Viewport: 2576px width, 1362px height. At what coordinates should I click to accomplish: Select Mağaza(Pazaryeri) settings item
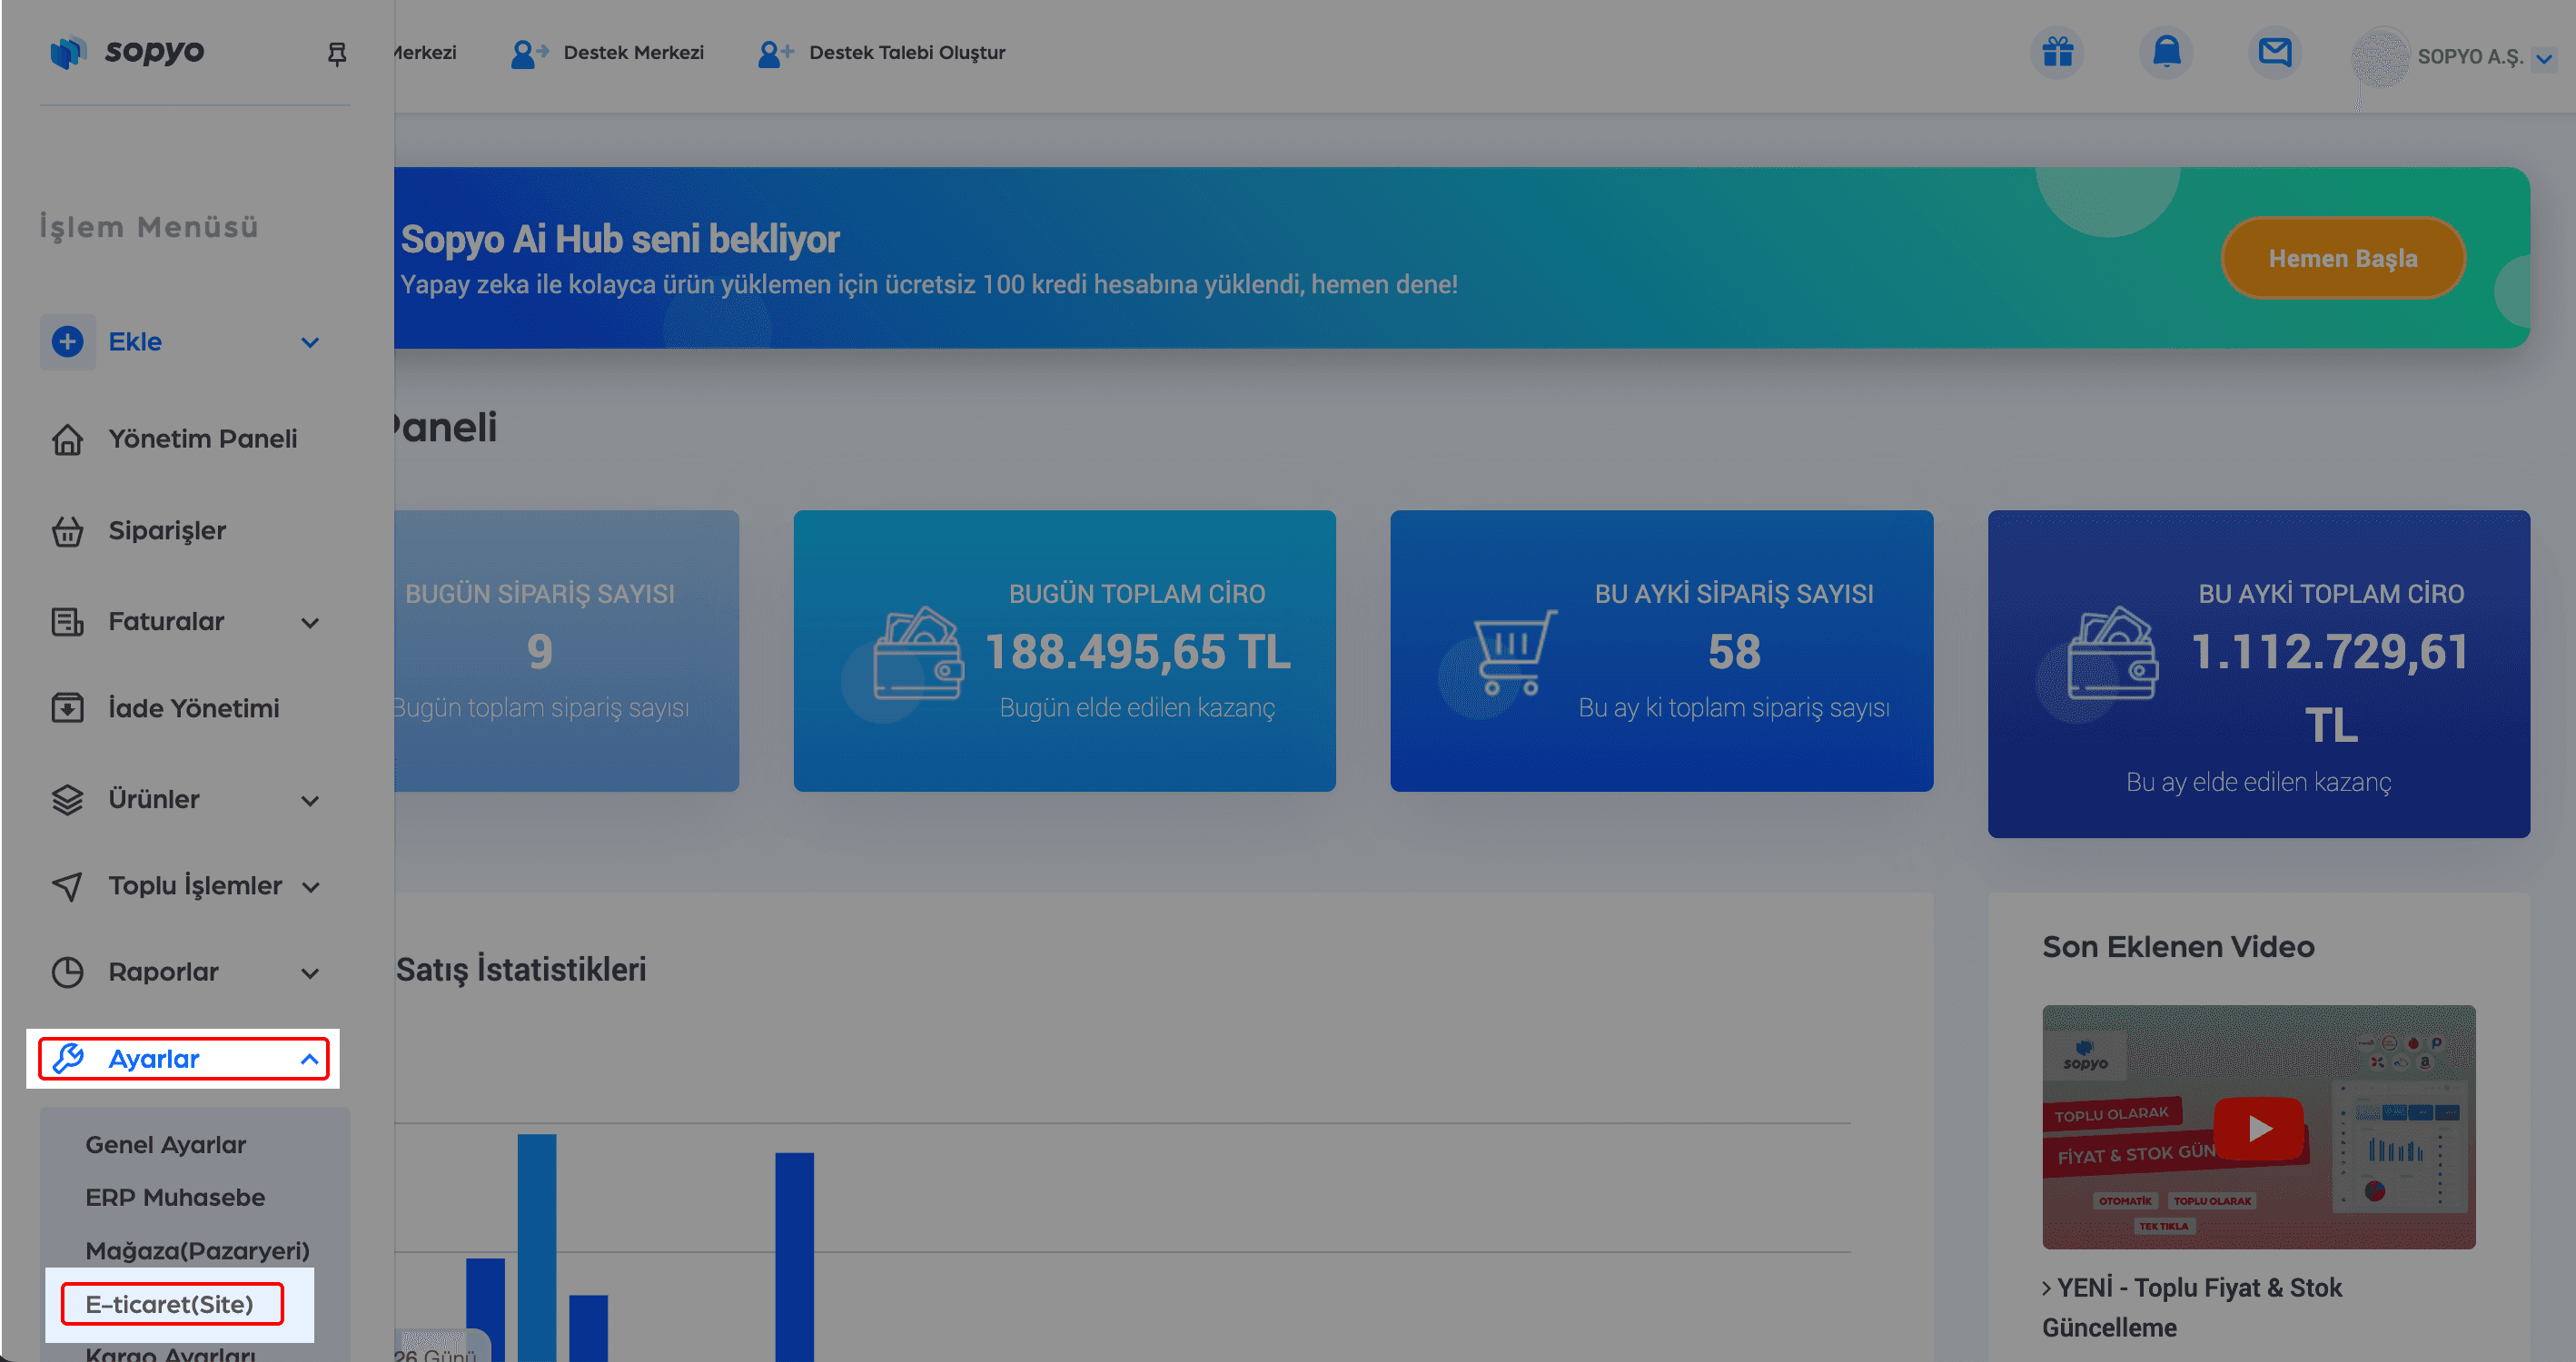[197, 1250]
